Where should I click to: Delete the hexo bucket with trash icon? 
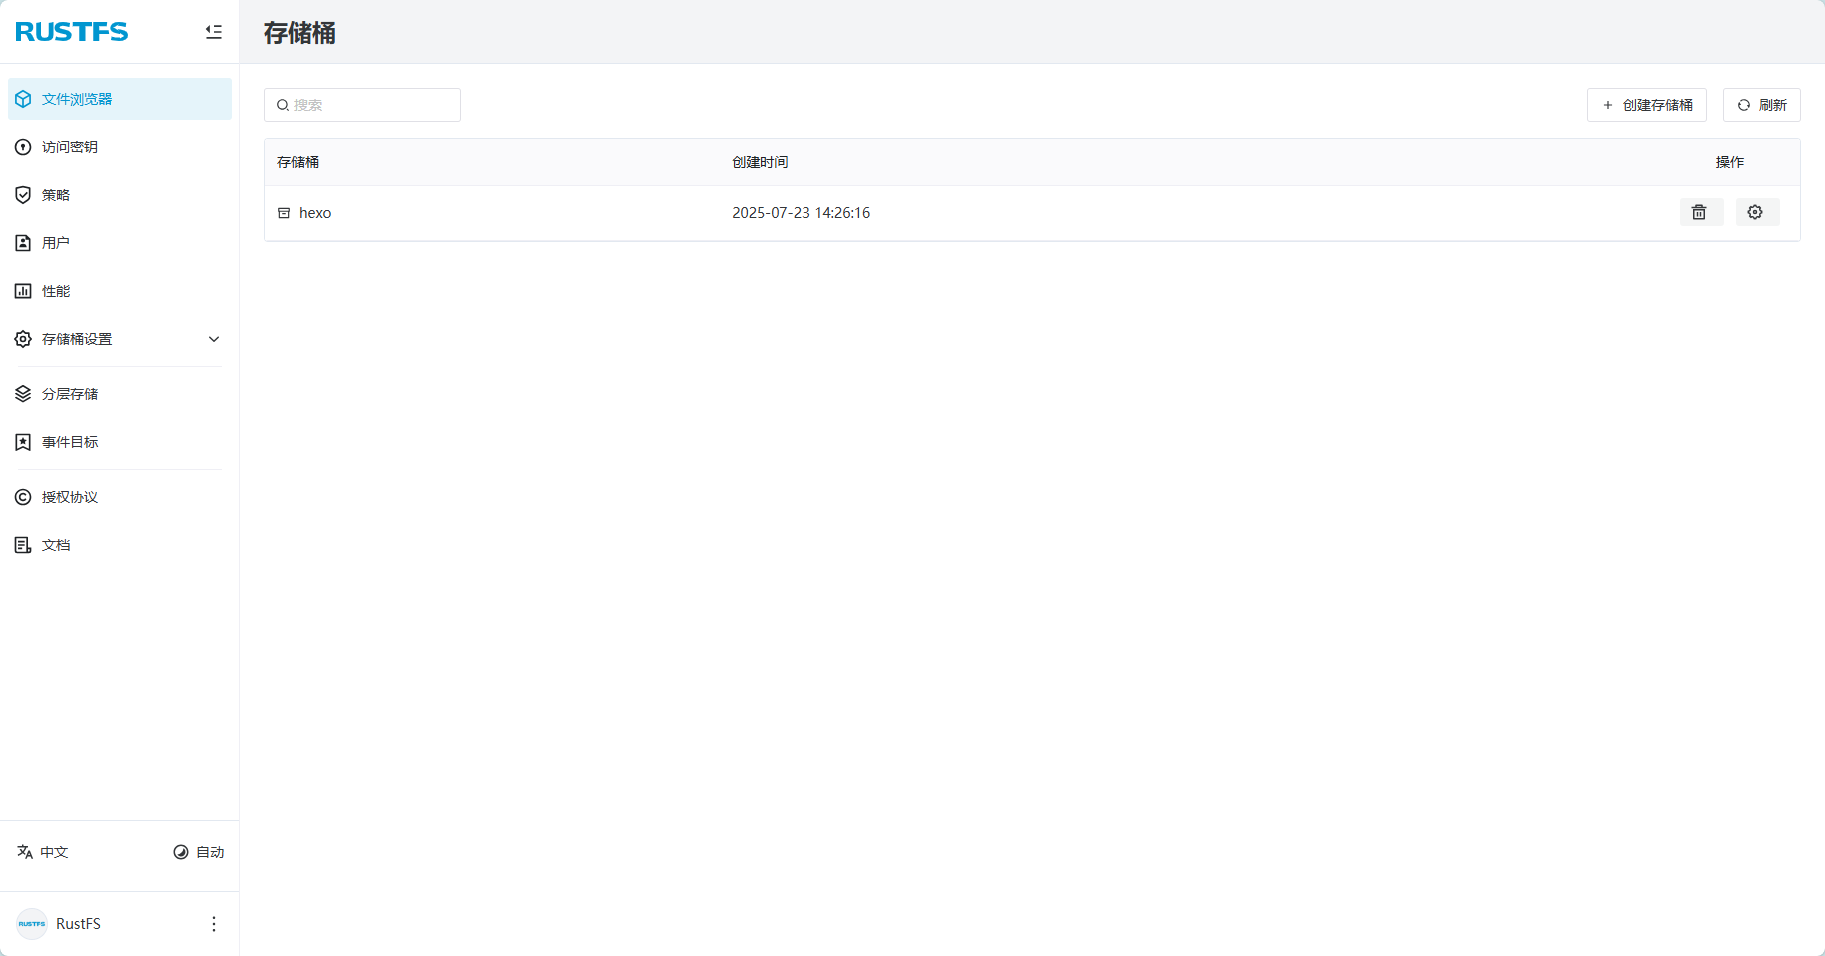[1699, 212]
